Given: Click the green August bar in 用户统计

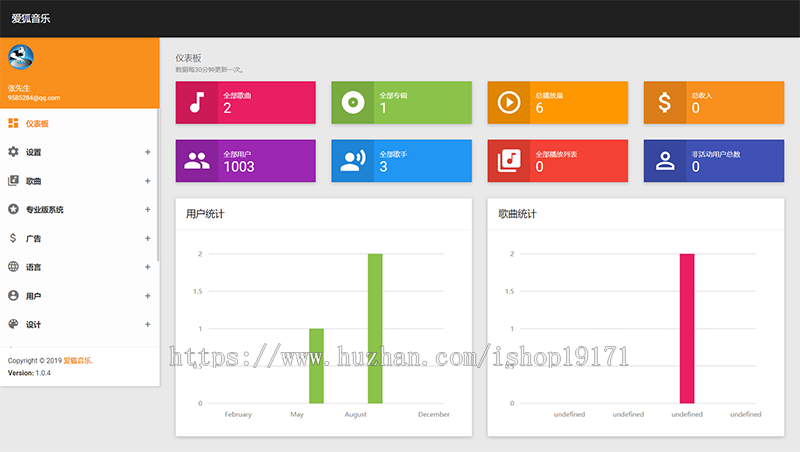Looking at the screenshot, I should tap(375, 328).
